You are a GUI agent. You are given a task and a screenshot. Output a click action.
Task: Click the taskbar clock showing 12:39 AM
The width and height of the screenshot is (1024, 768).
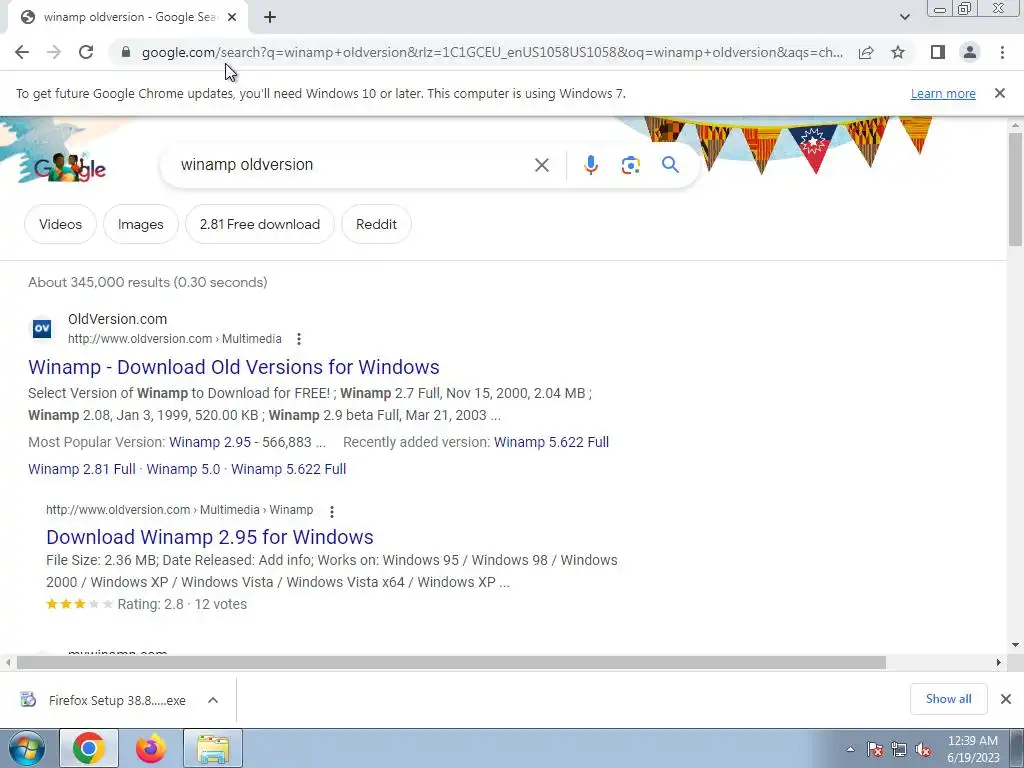click(973, 749)
